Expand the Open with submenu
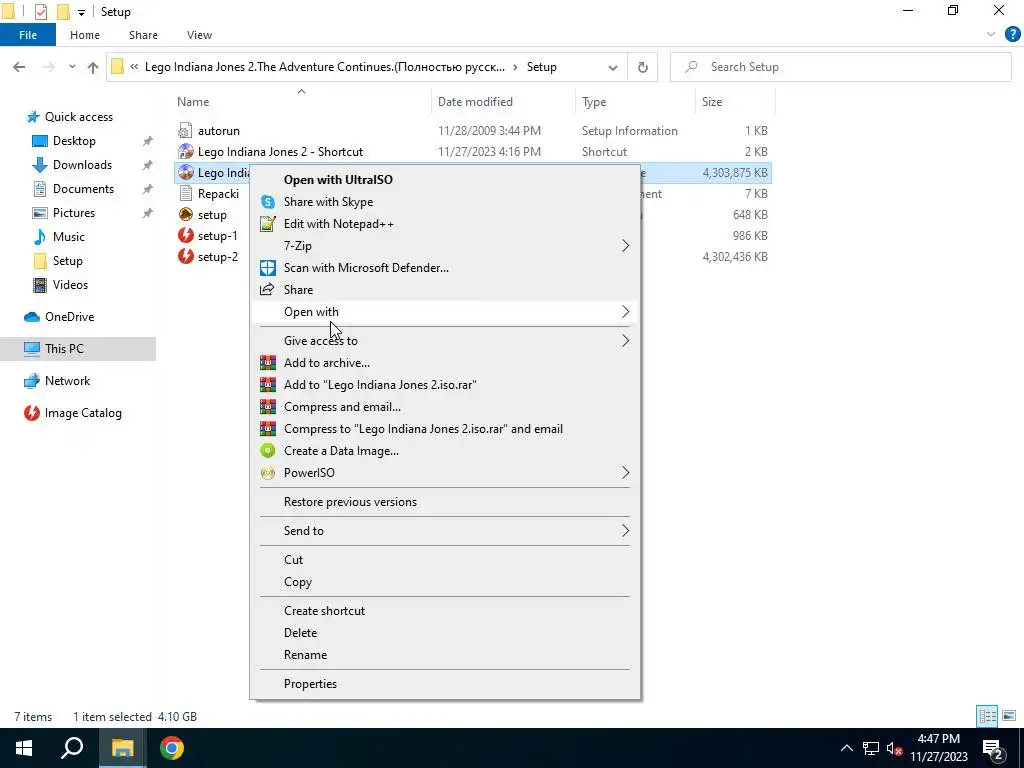 (445, 312)
